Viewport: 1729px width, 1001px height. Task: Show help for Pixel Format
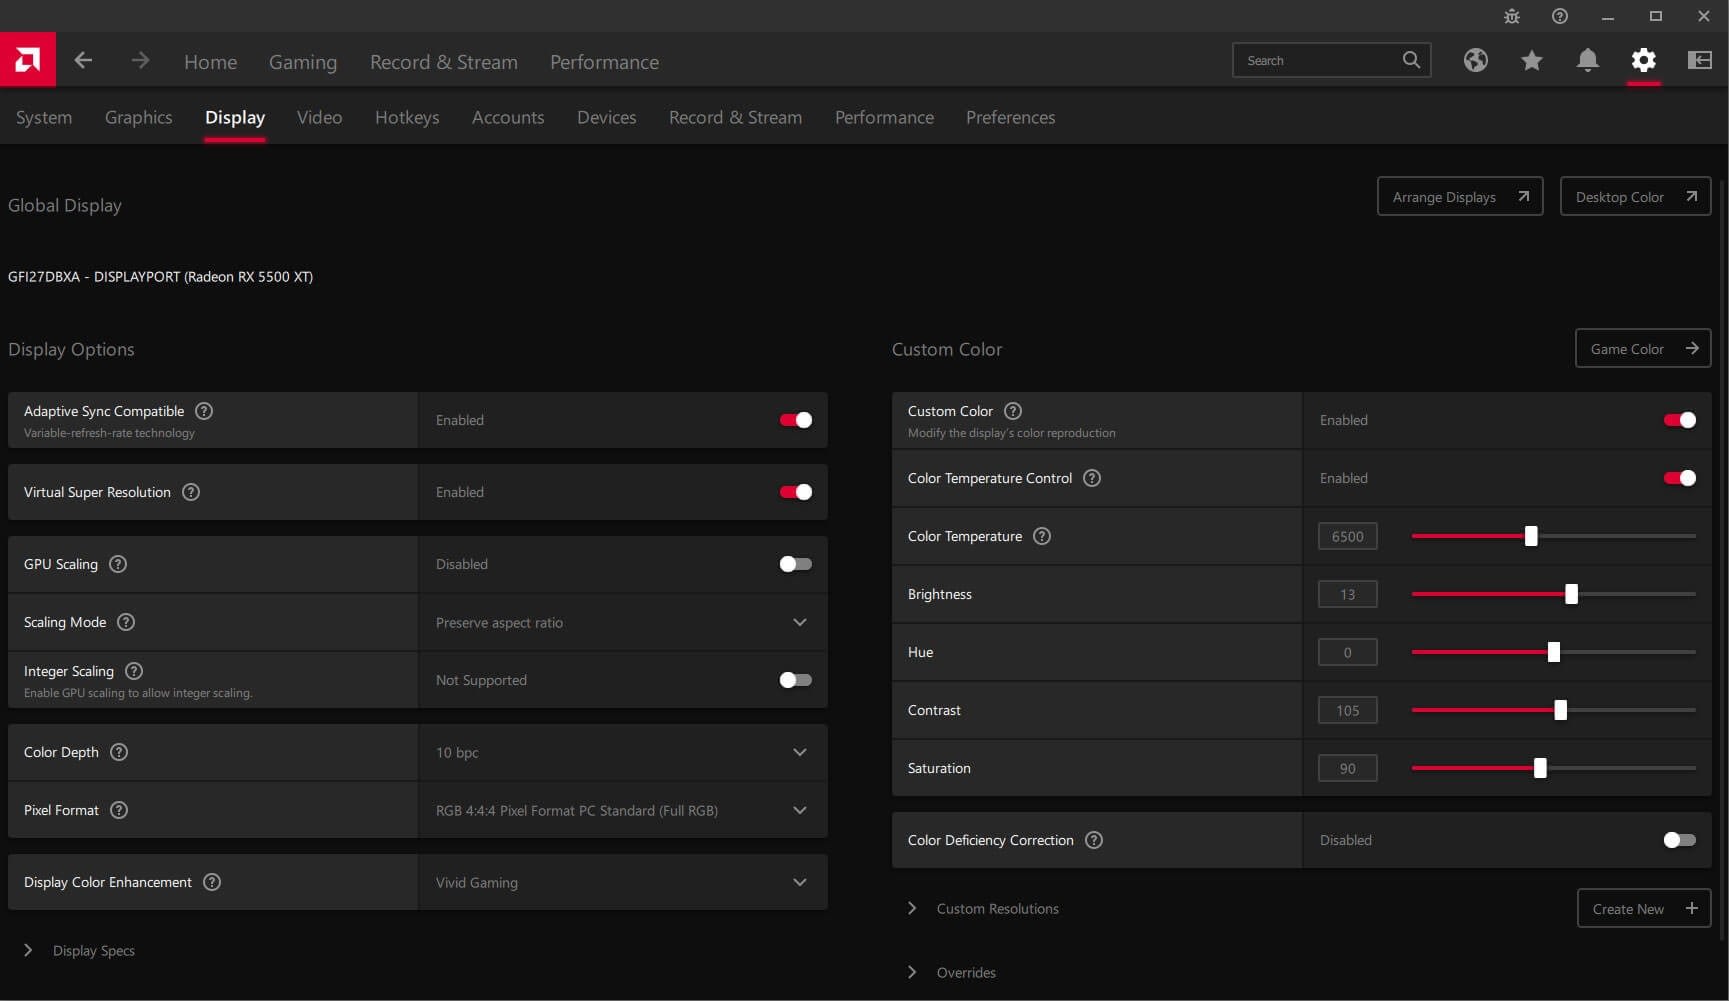click(119, 810)
